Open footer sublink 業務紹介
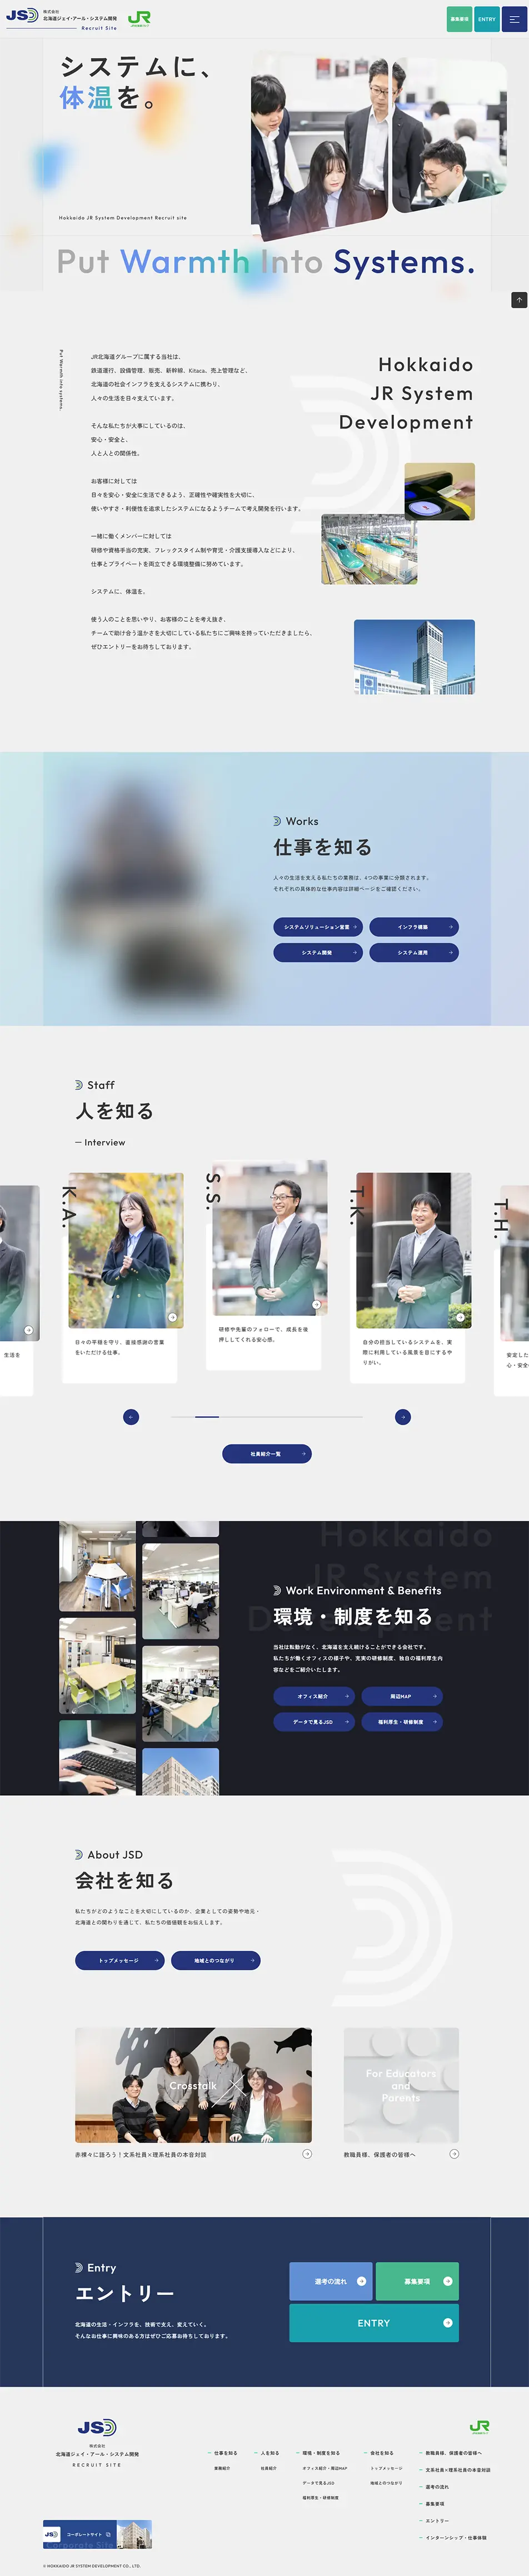 (x=222, y=2468)
